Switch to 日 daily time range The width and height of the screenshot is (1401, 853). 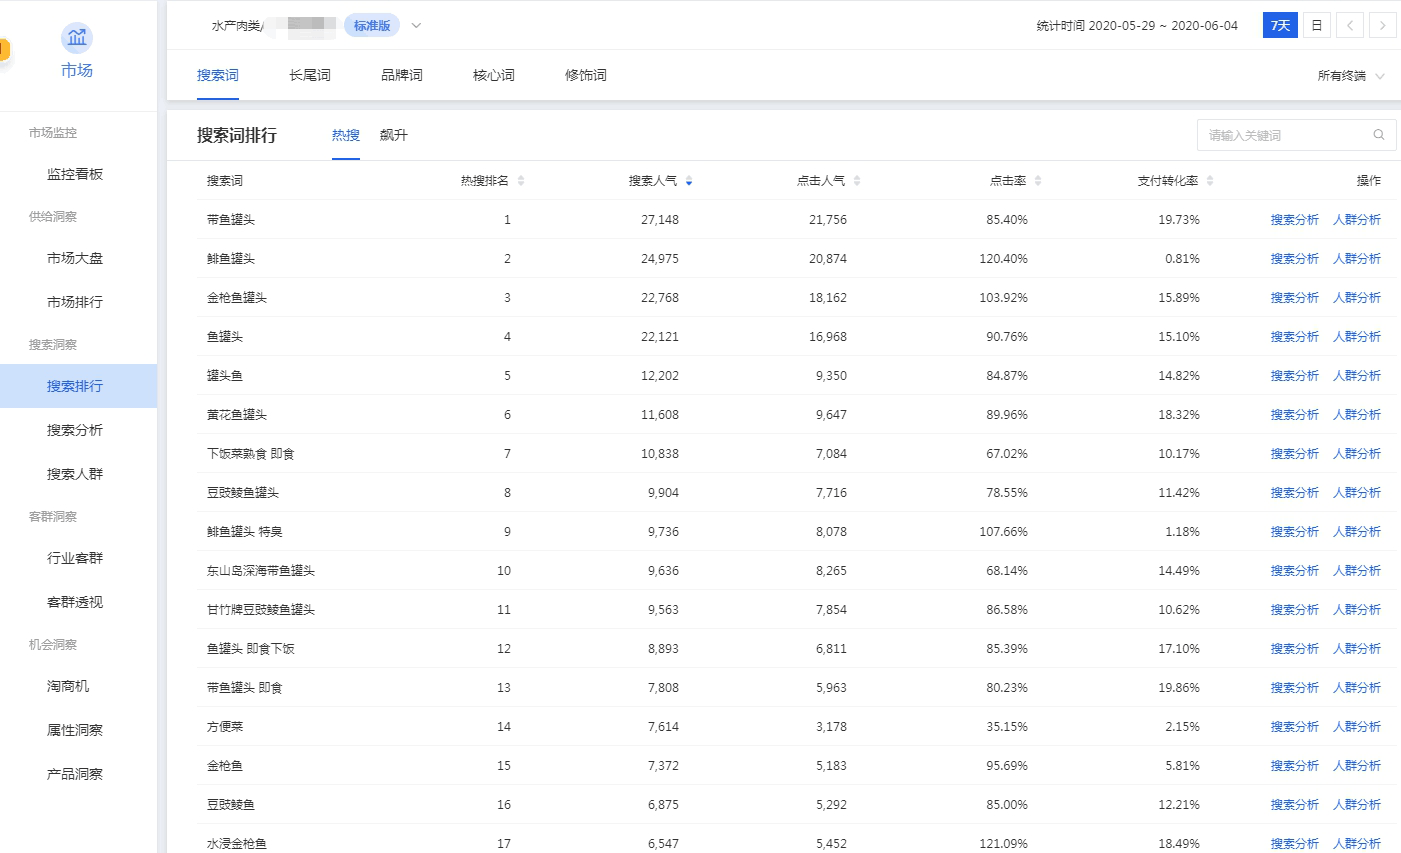coord(1317,26)
